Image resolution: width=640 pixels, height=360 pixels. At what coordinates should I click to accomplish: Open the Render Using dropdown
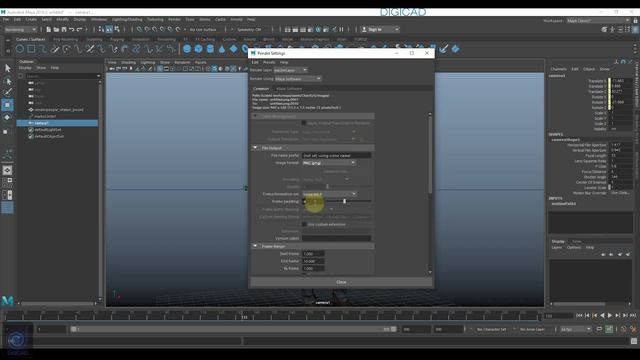tap(298, 79)
